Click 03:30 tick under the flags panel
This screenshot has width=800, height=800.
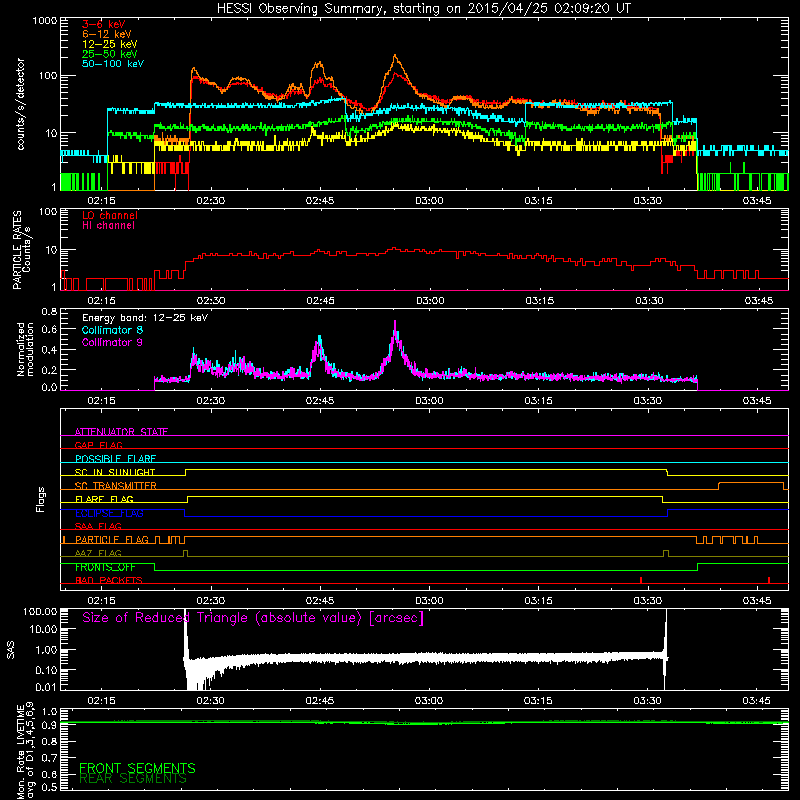[x=647, y=601]
